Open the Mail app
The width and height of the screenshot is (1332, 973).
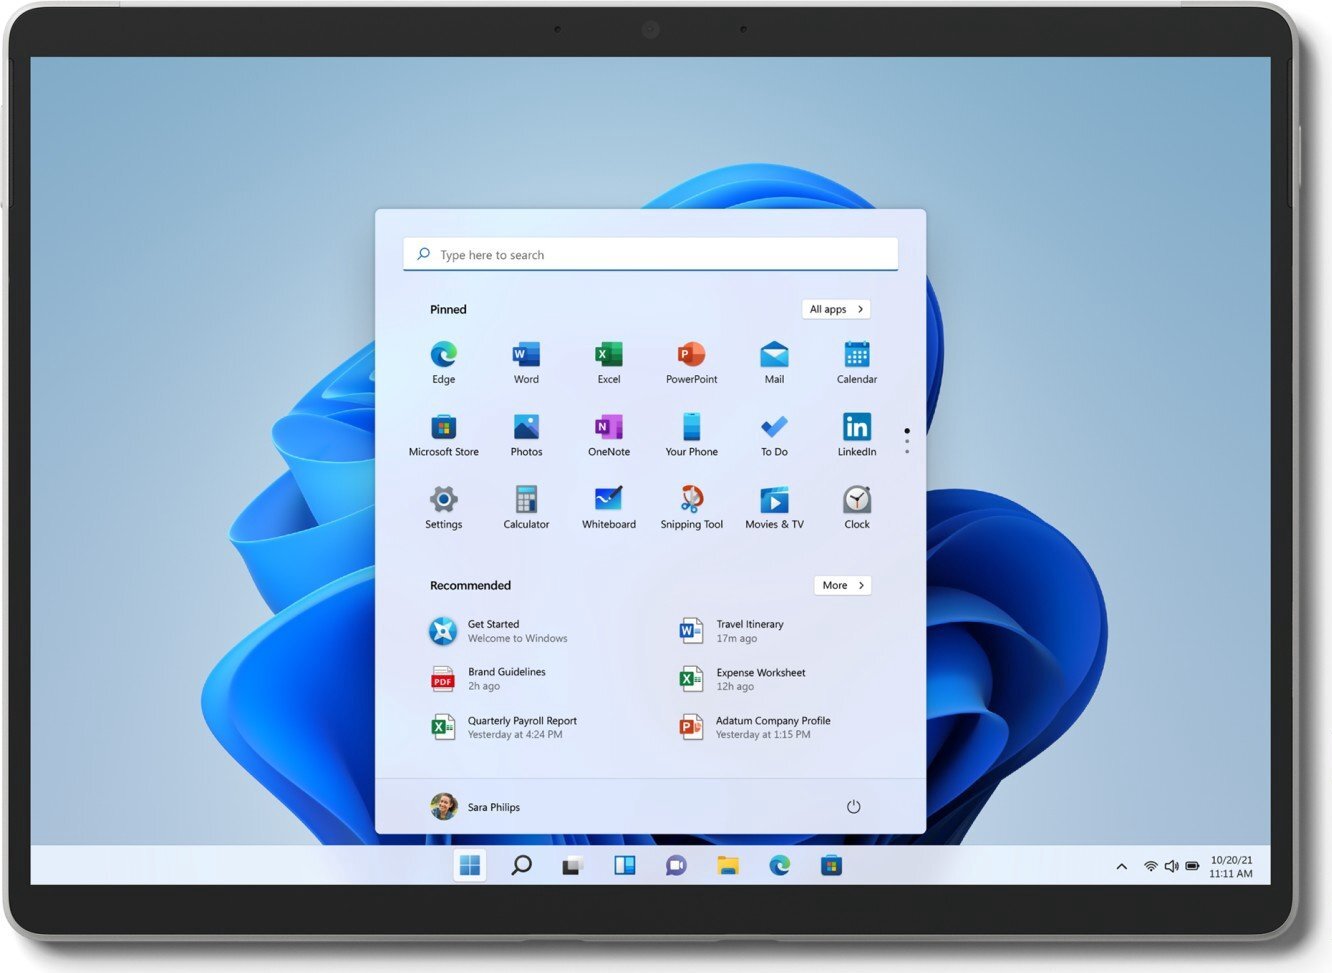[774, 362]
